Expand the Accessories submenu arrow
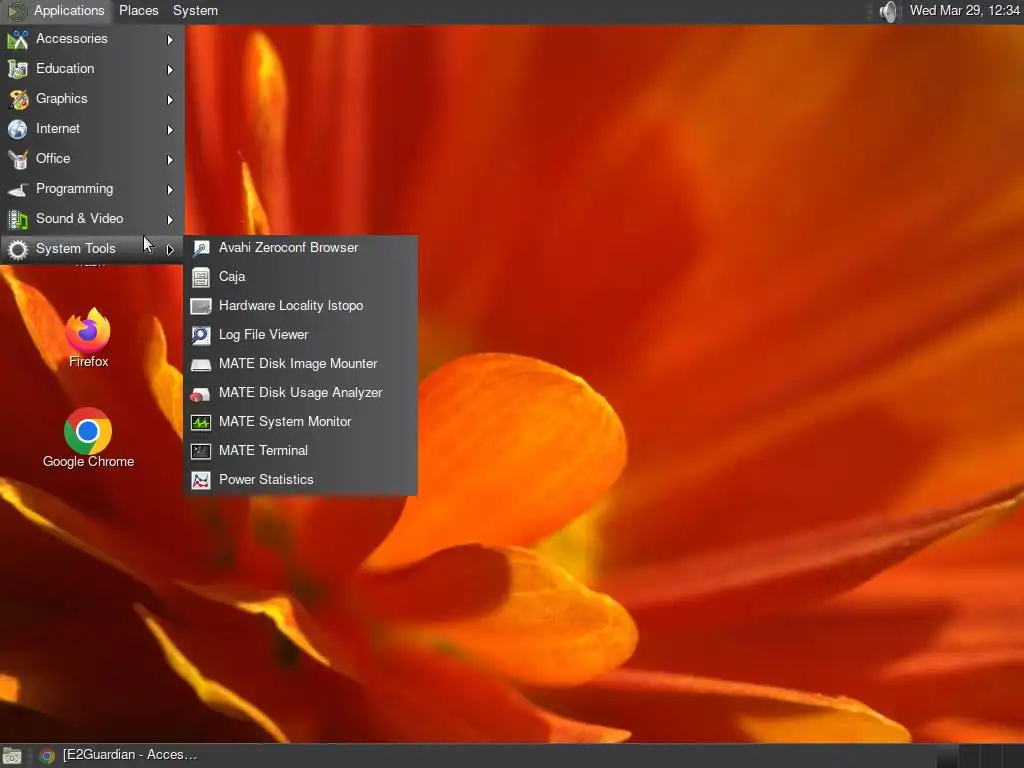The width and height of the screenshot is (1024, 768). (170, 40)
